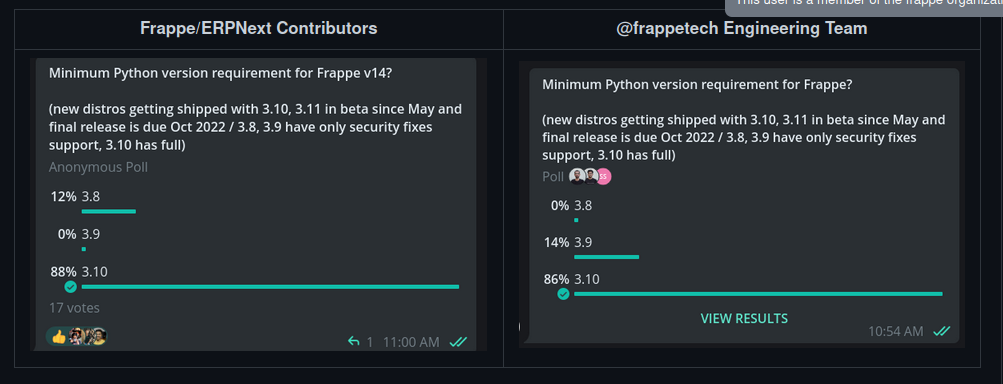
Task: Click the @frappetech Engineering Team column header
Action: [741, 28]
